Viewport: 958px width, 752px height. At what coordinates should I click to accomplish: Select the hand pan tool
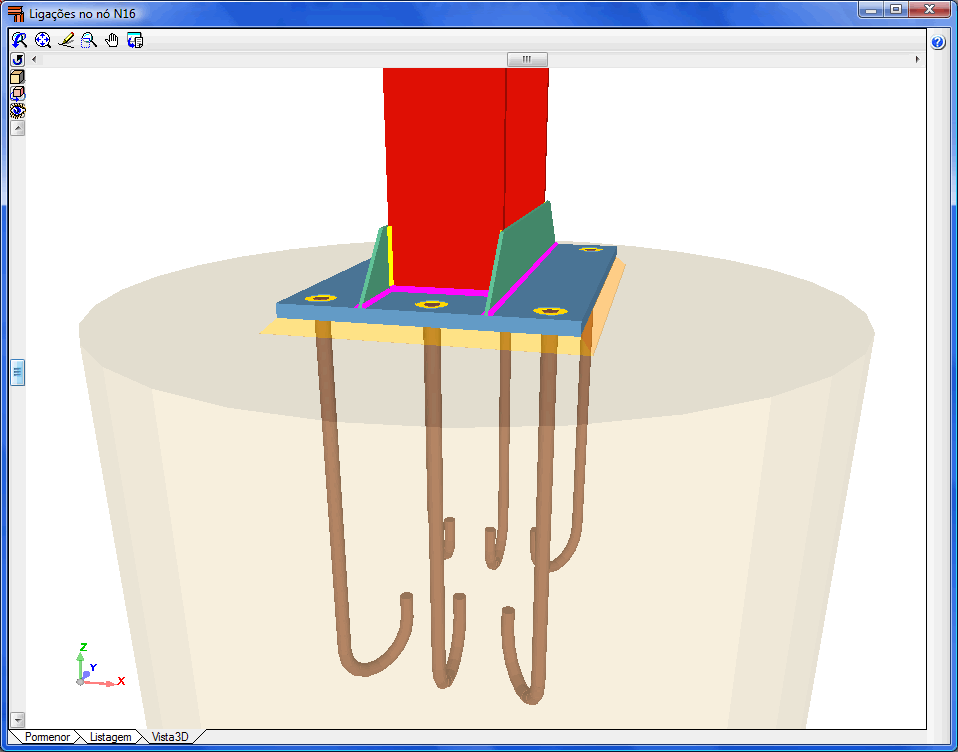[x=112, y=40]
